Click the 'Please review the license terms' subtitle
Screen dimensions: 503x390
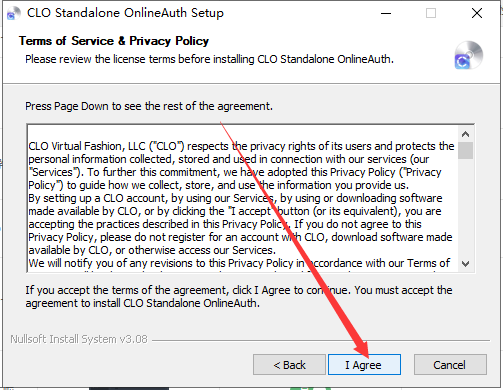click(209, 59)
